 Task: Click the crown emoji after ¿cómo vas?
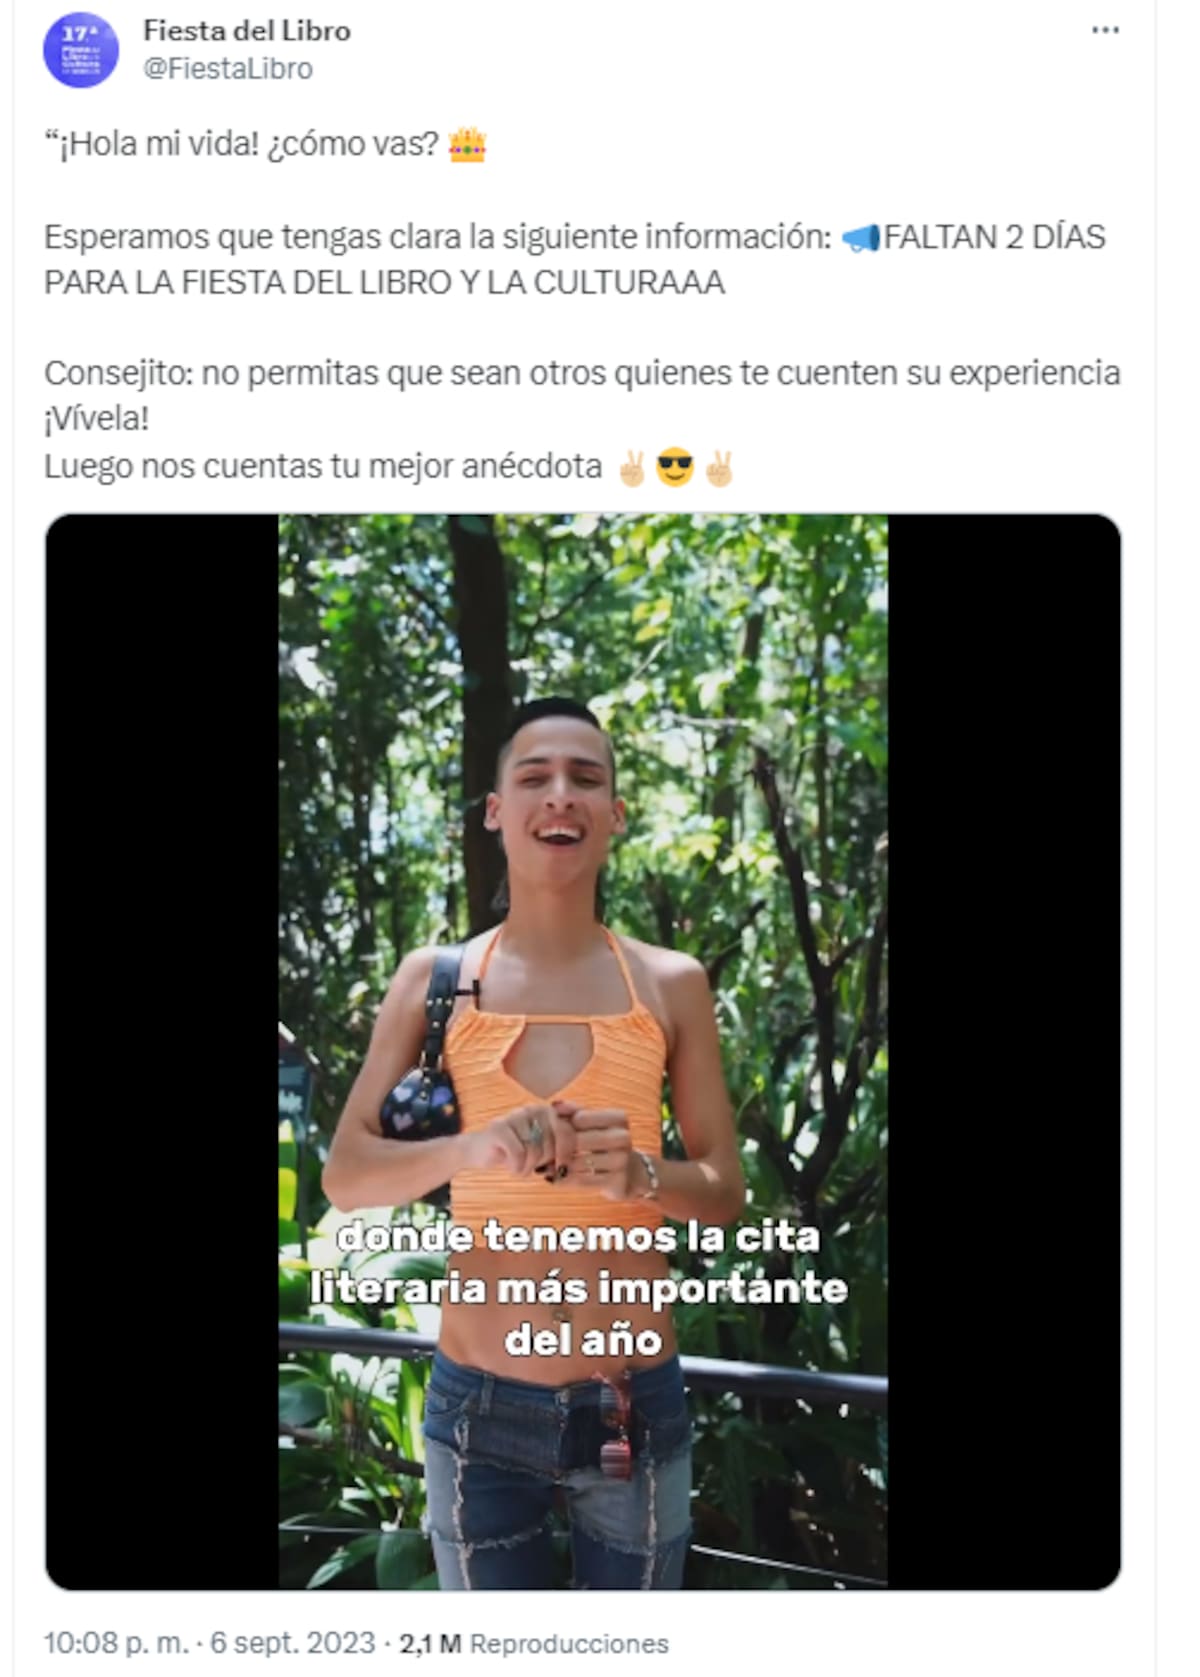click(x=467, y=144)
